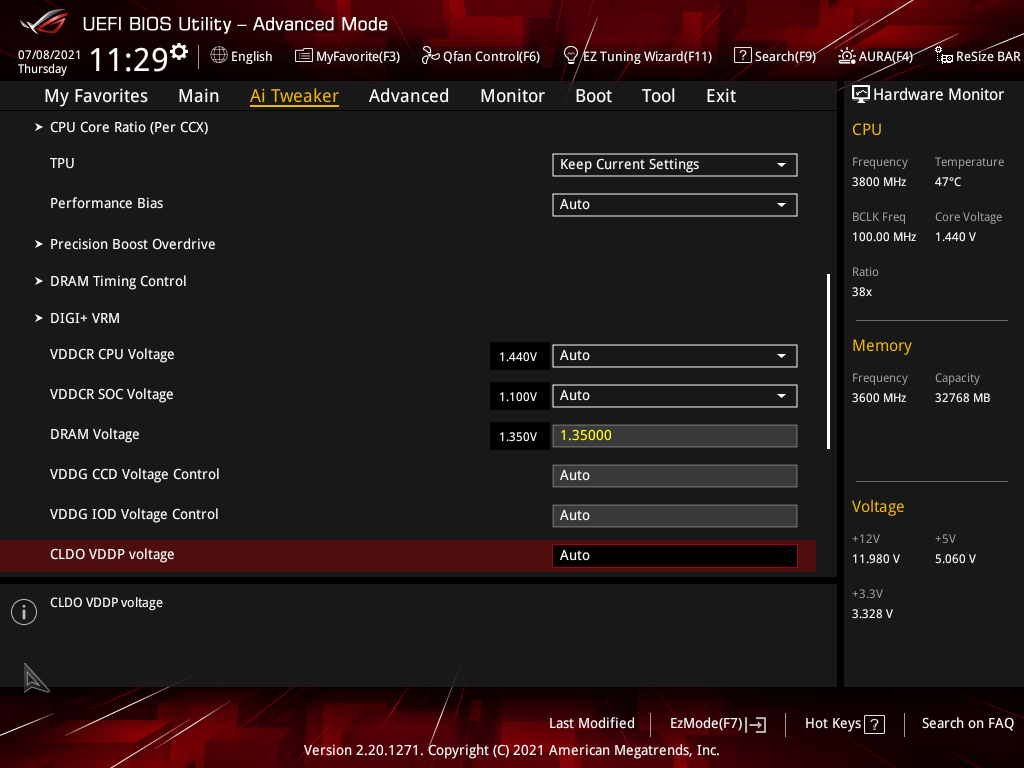Open MyFavorite(F3) shortcut
This screenshot has height=768, width=1024.
(x=347, y=56)
